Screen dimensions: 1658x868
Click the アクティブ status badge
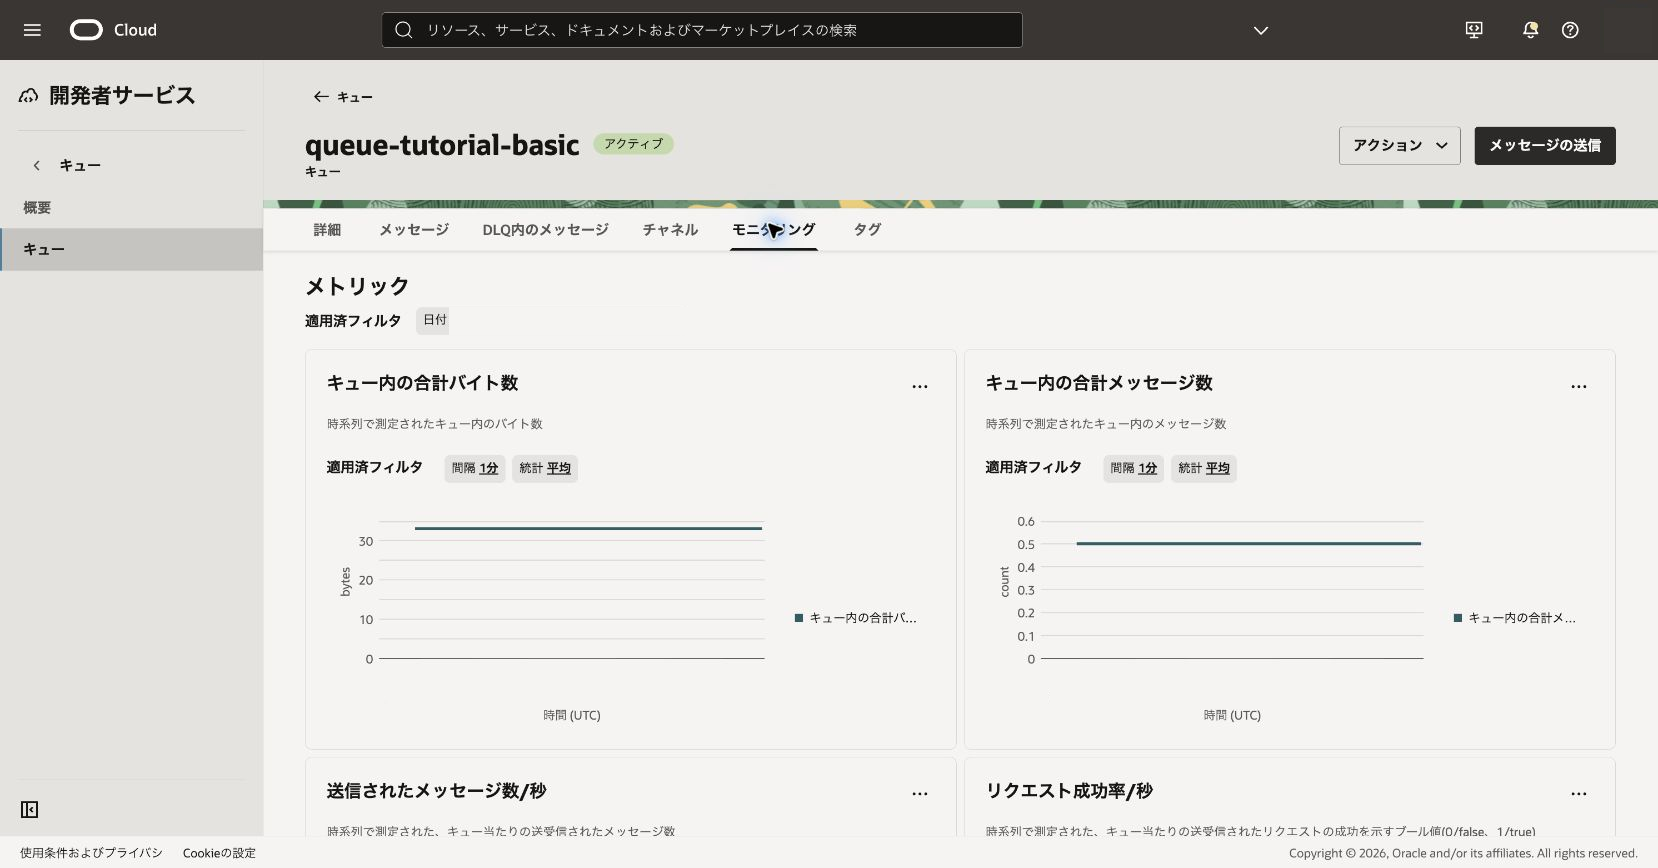coord(634,144)
